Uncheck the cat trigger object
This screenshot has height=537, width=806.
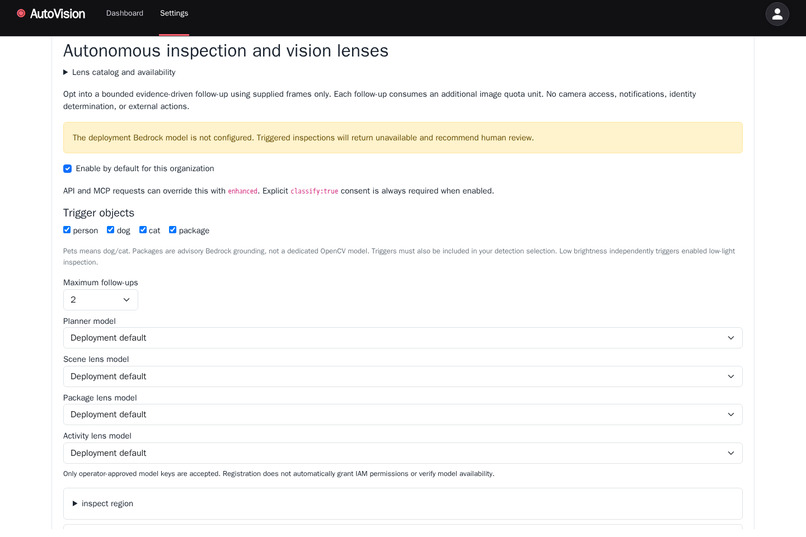pyautogui.click(x=143, y=230)
